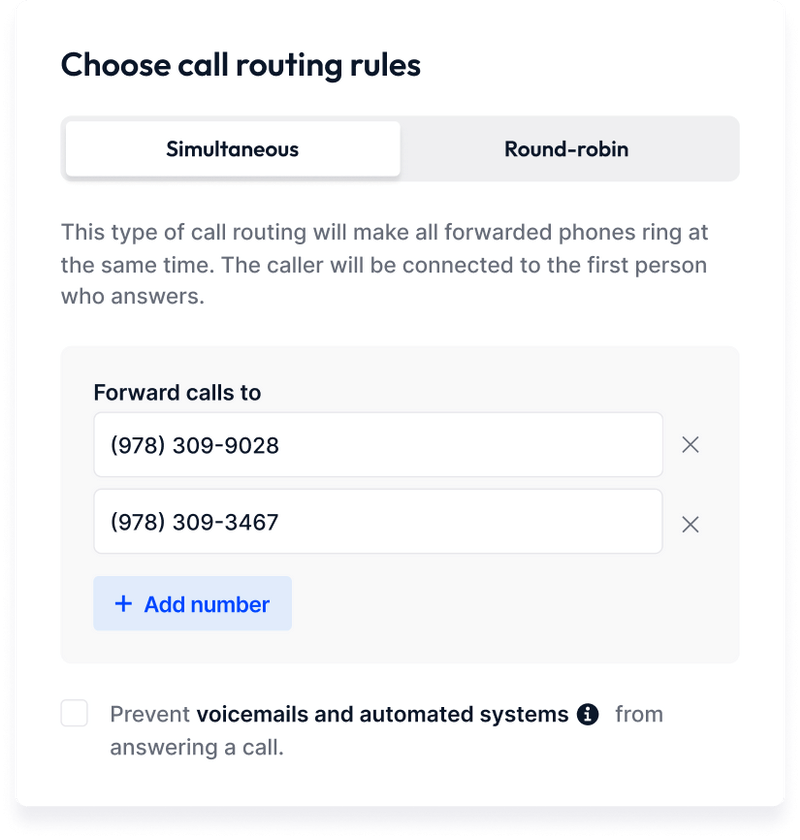Viewport: 800px width, 840px height.
Task: Click the plus icon on Add number
Action: point(123,604)
